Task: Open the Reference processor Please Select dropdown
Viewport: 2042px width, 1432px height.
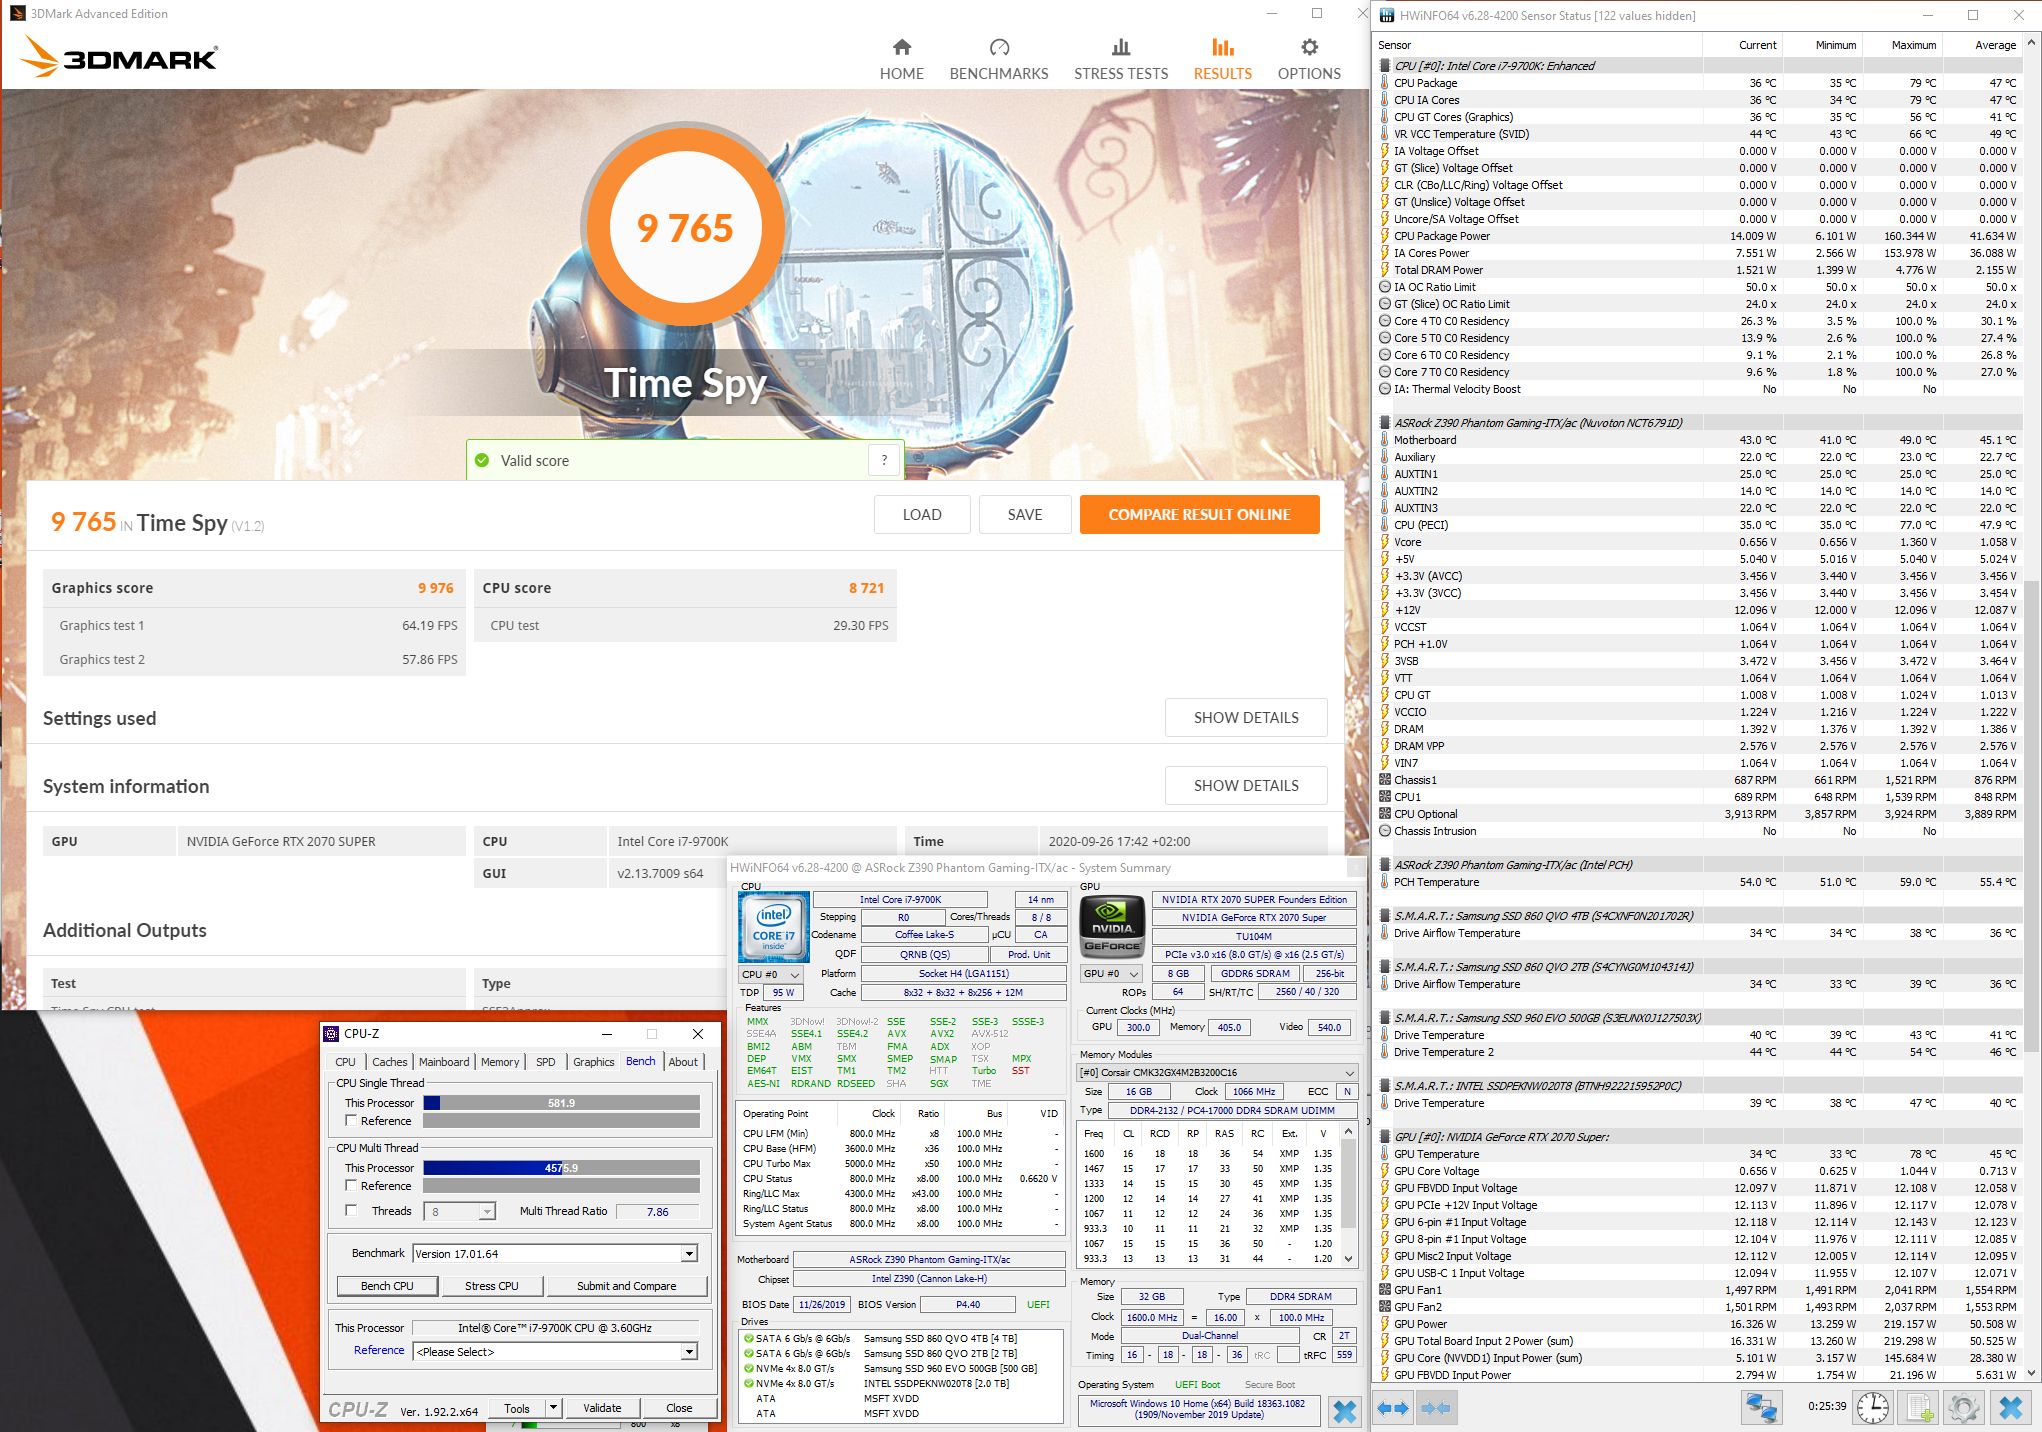Action: pos(689,1352)
